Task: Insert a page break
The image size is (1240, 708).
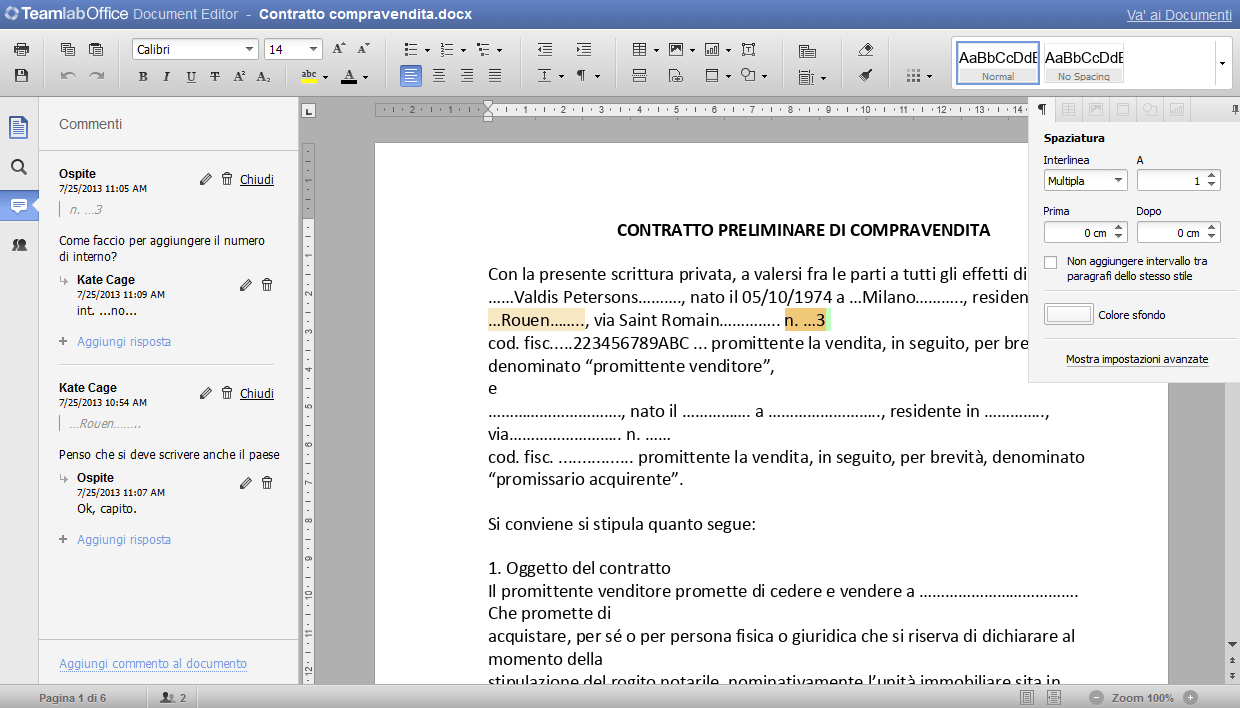Action: [x=640, y=75]
